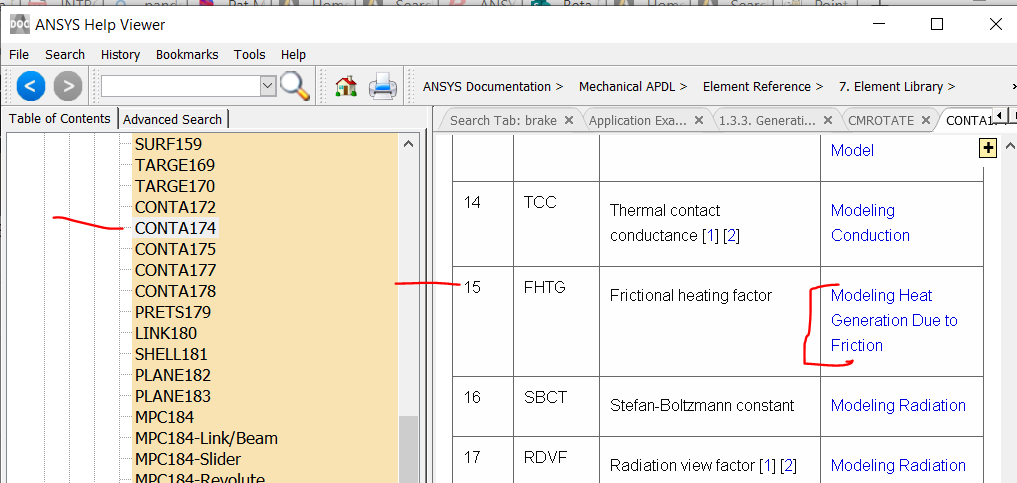The height and width of the screenshot is (483, 1017).
Task: Click the yellow plus expand icon
Action: click(x=987, y=148)
